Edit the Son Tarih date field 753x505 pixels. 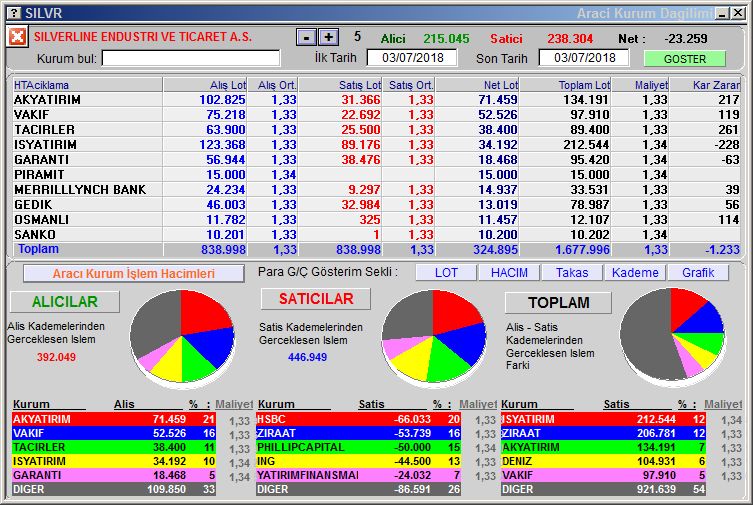click(584, 58)
